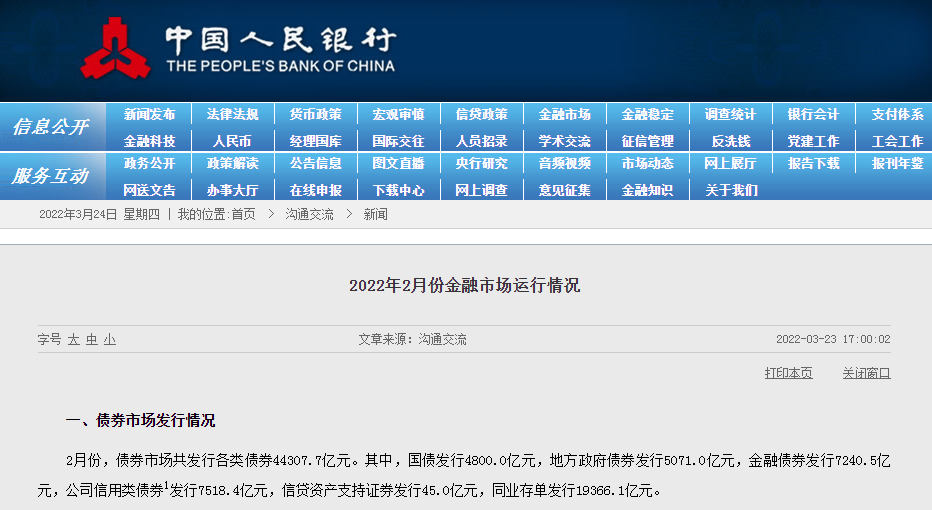Open 网上调查 navigation item
The width and height of the screenshot is (932, 510).
481,190
